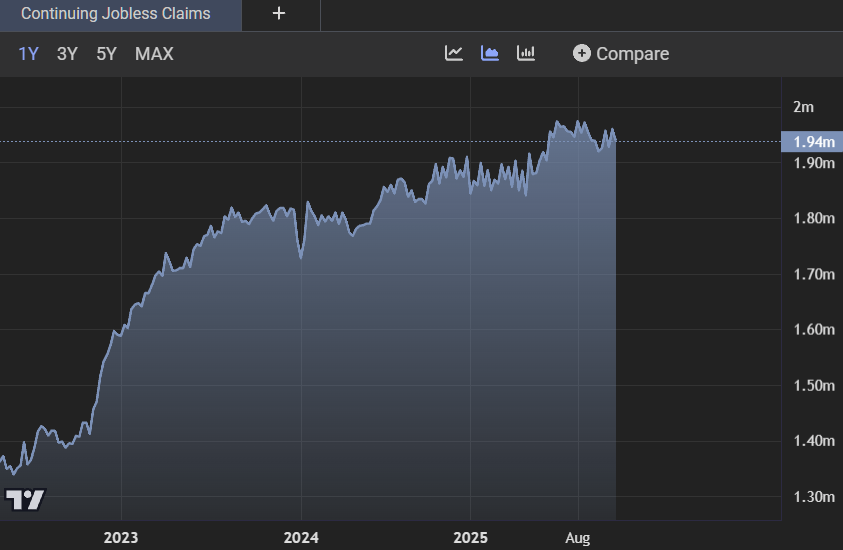Open the Continuing Jobless Claims tab
Image resolution: width=843 pixels, height=550 pixels.
coord(116,14)
